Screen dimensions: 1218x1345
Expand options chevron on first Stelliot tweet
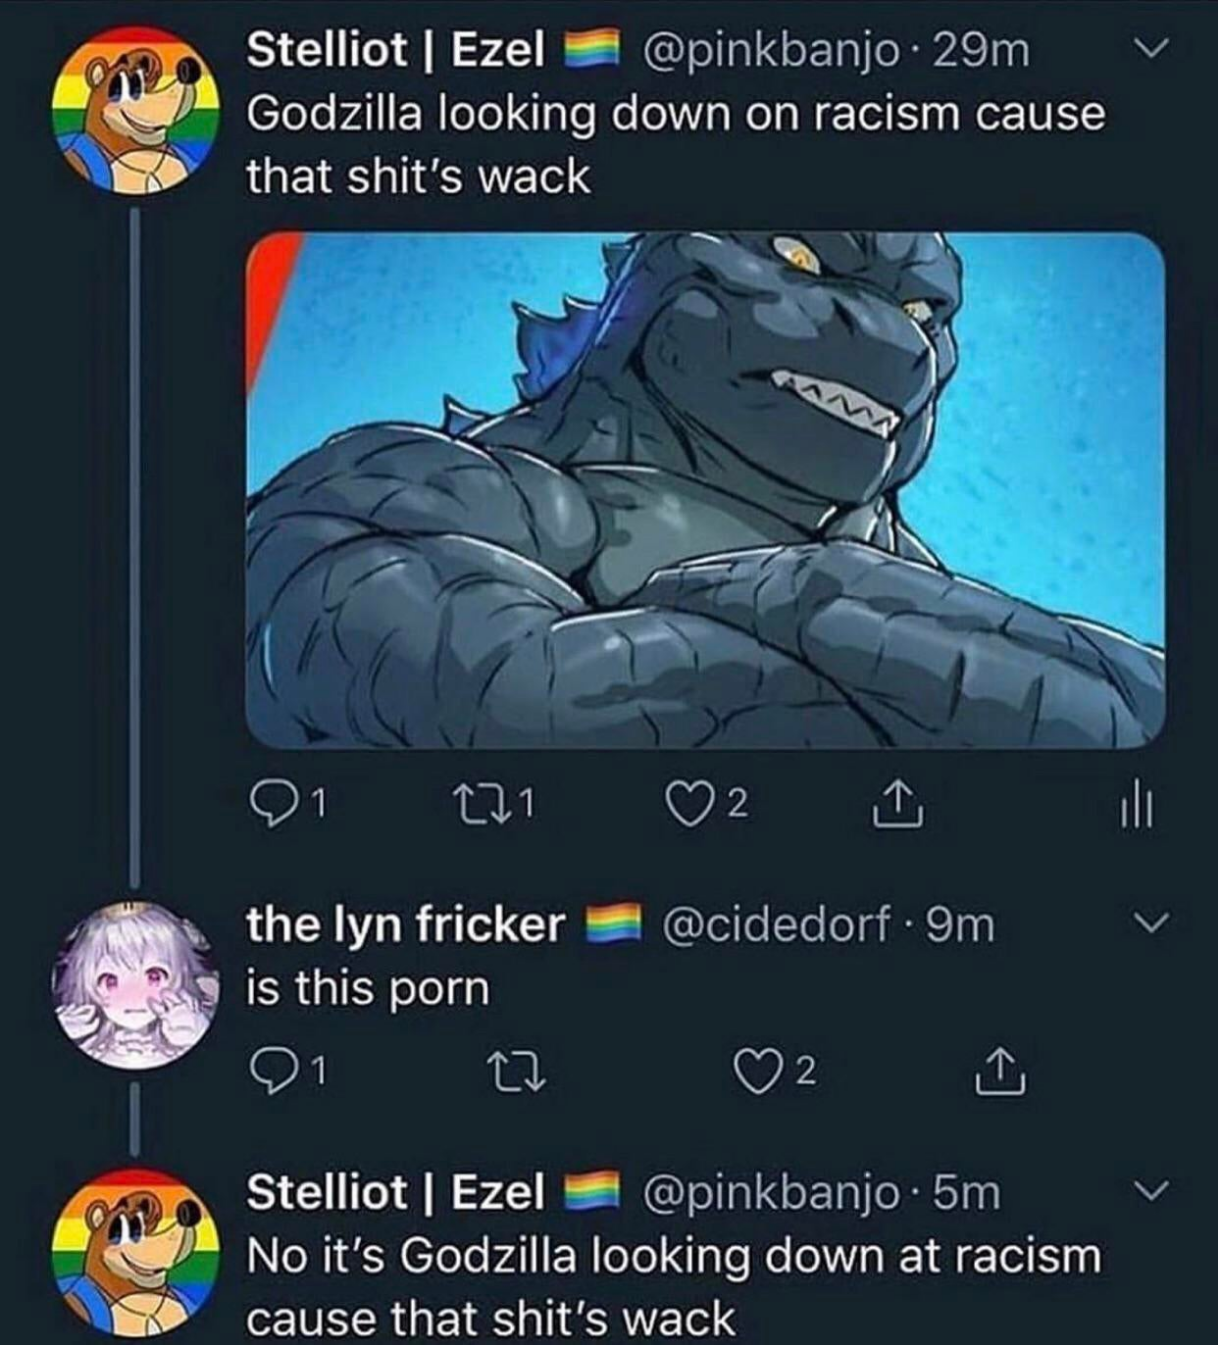pyautogui.click(x=1155, y=48)
